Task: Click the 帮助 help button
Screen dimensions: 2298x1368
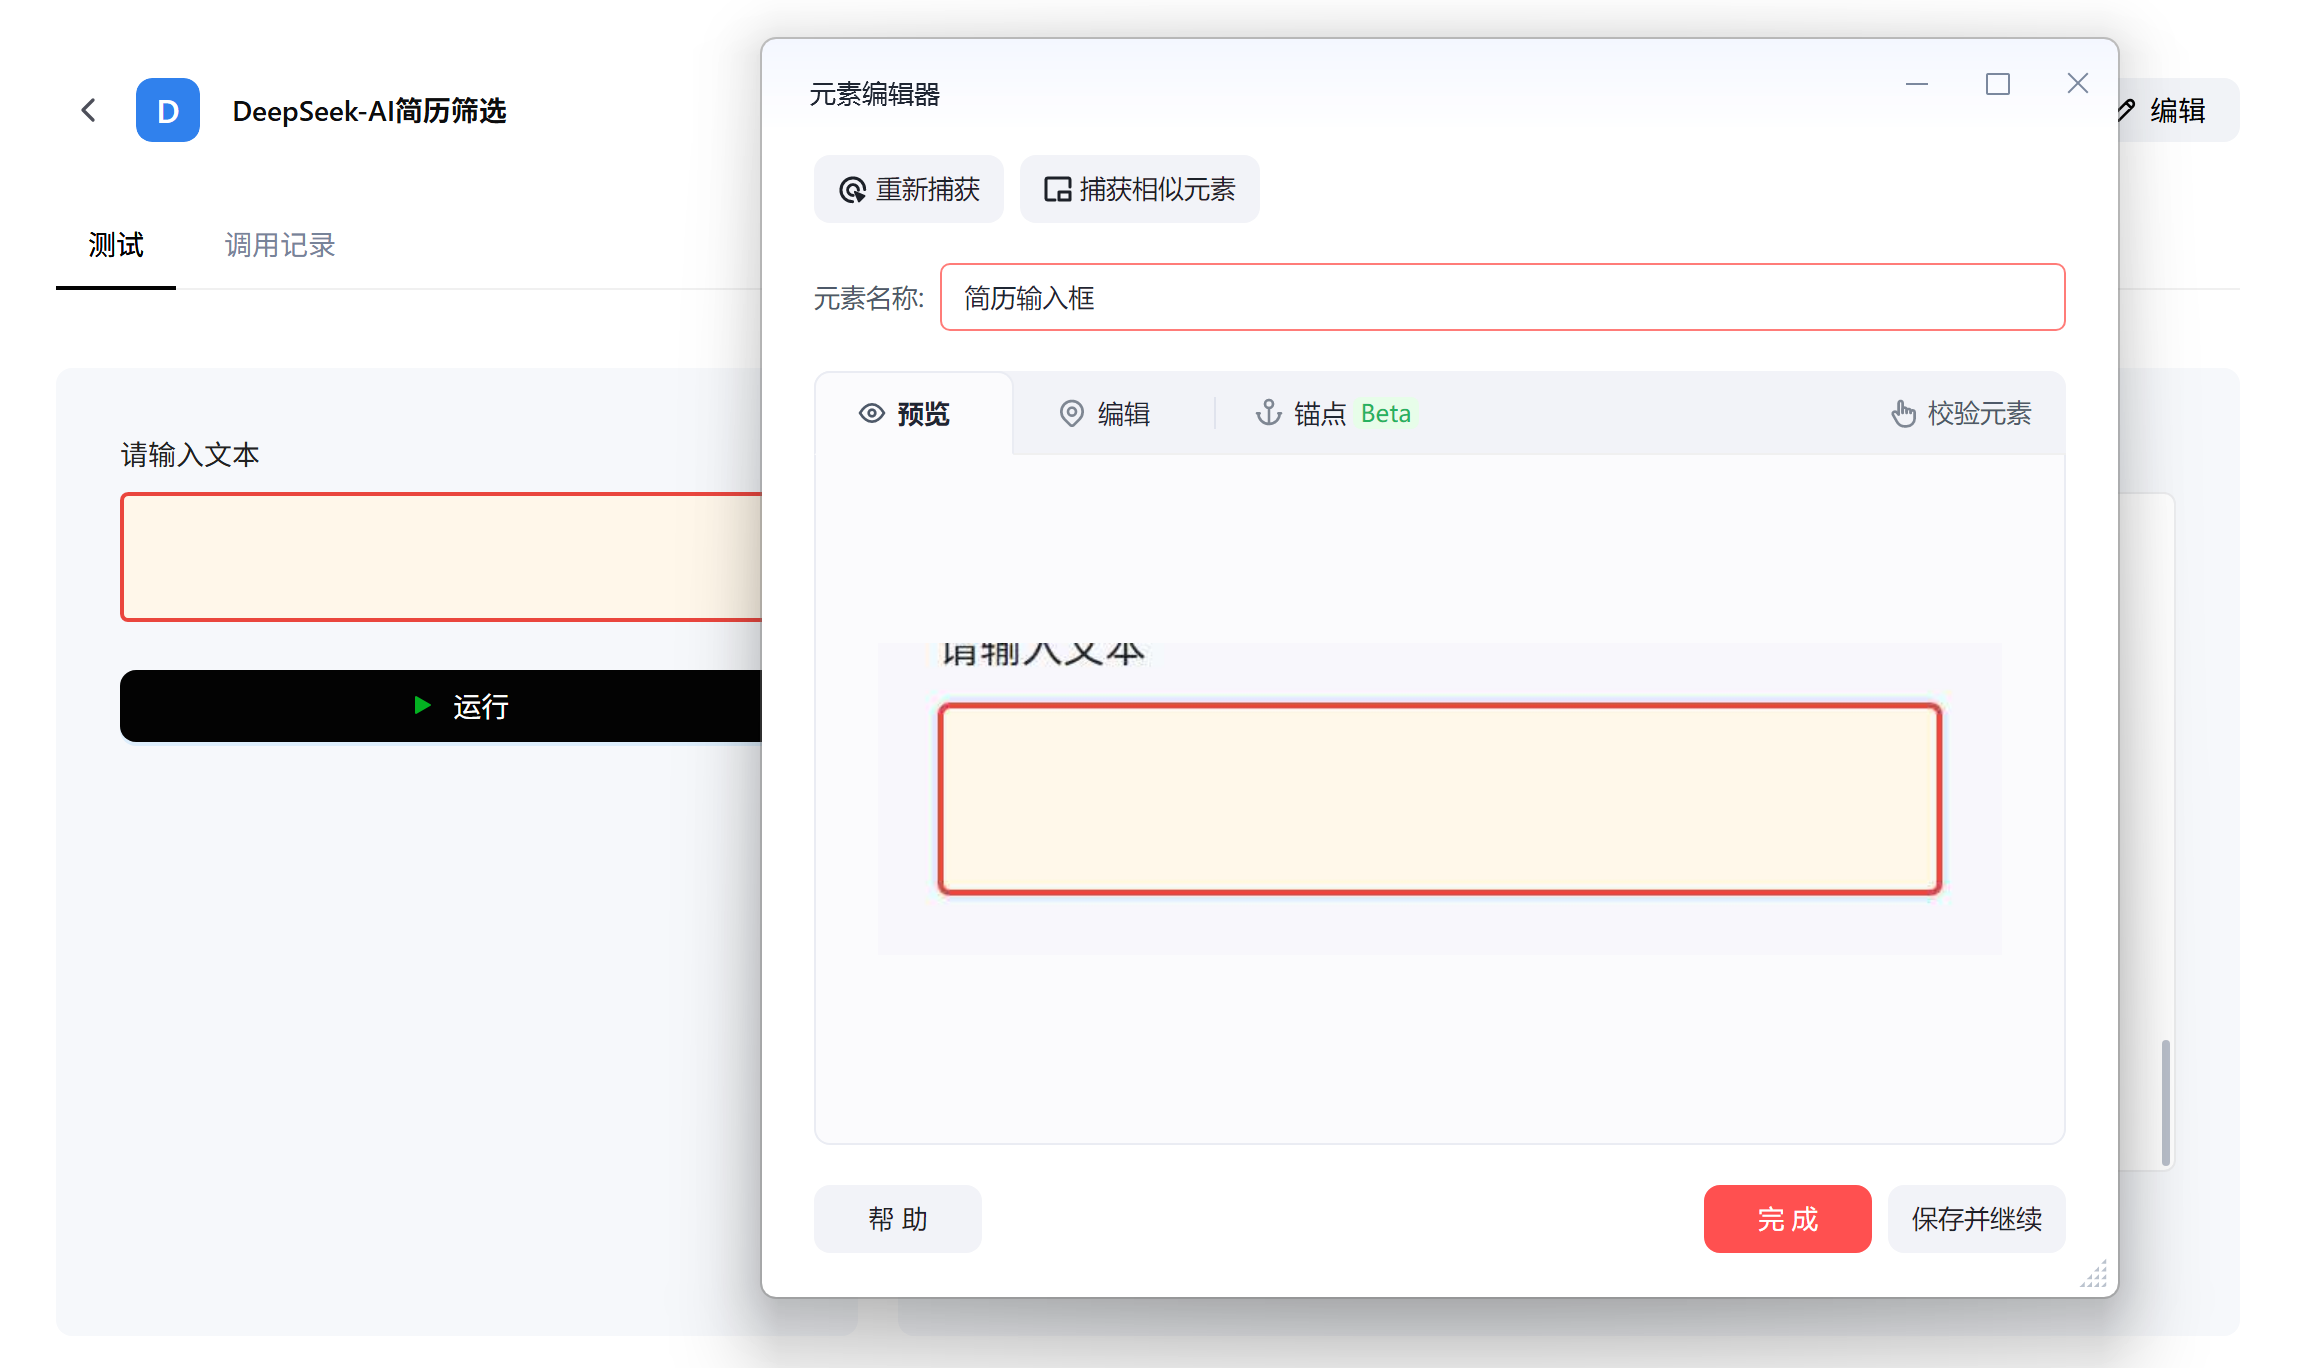Action: pos(897,1219)
